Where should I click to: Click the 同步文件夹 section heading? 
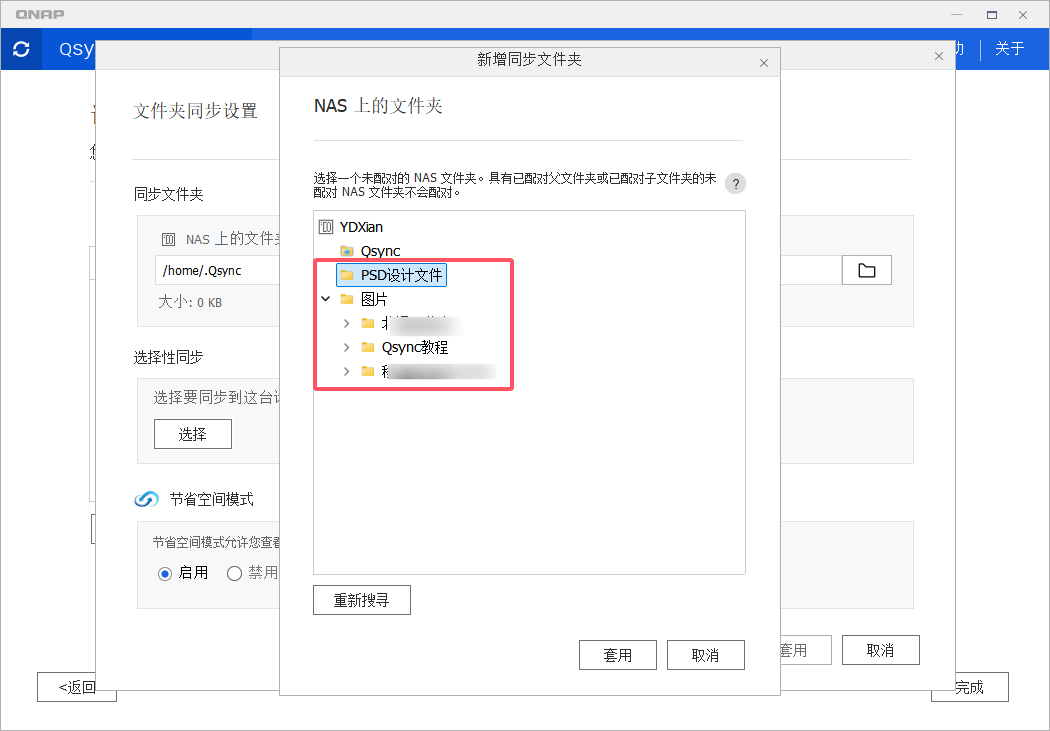point(169,195)
